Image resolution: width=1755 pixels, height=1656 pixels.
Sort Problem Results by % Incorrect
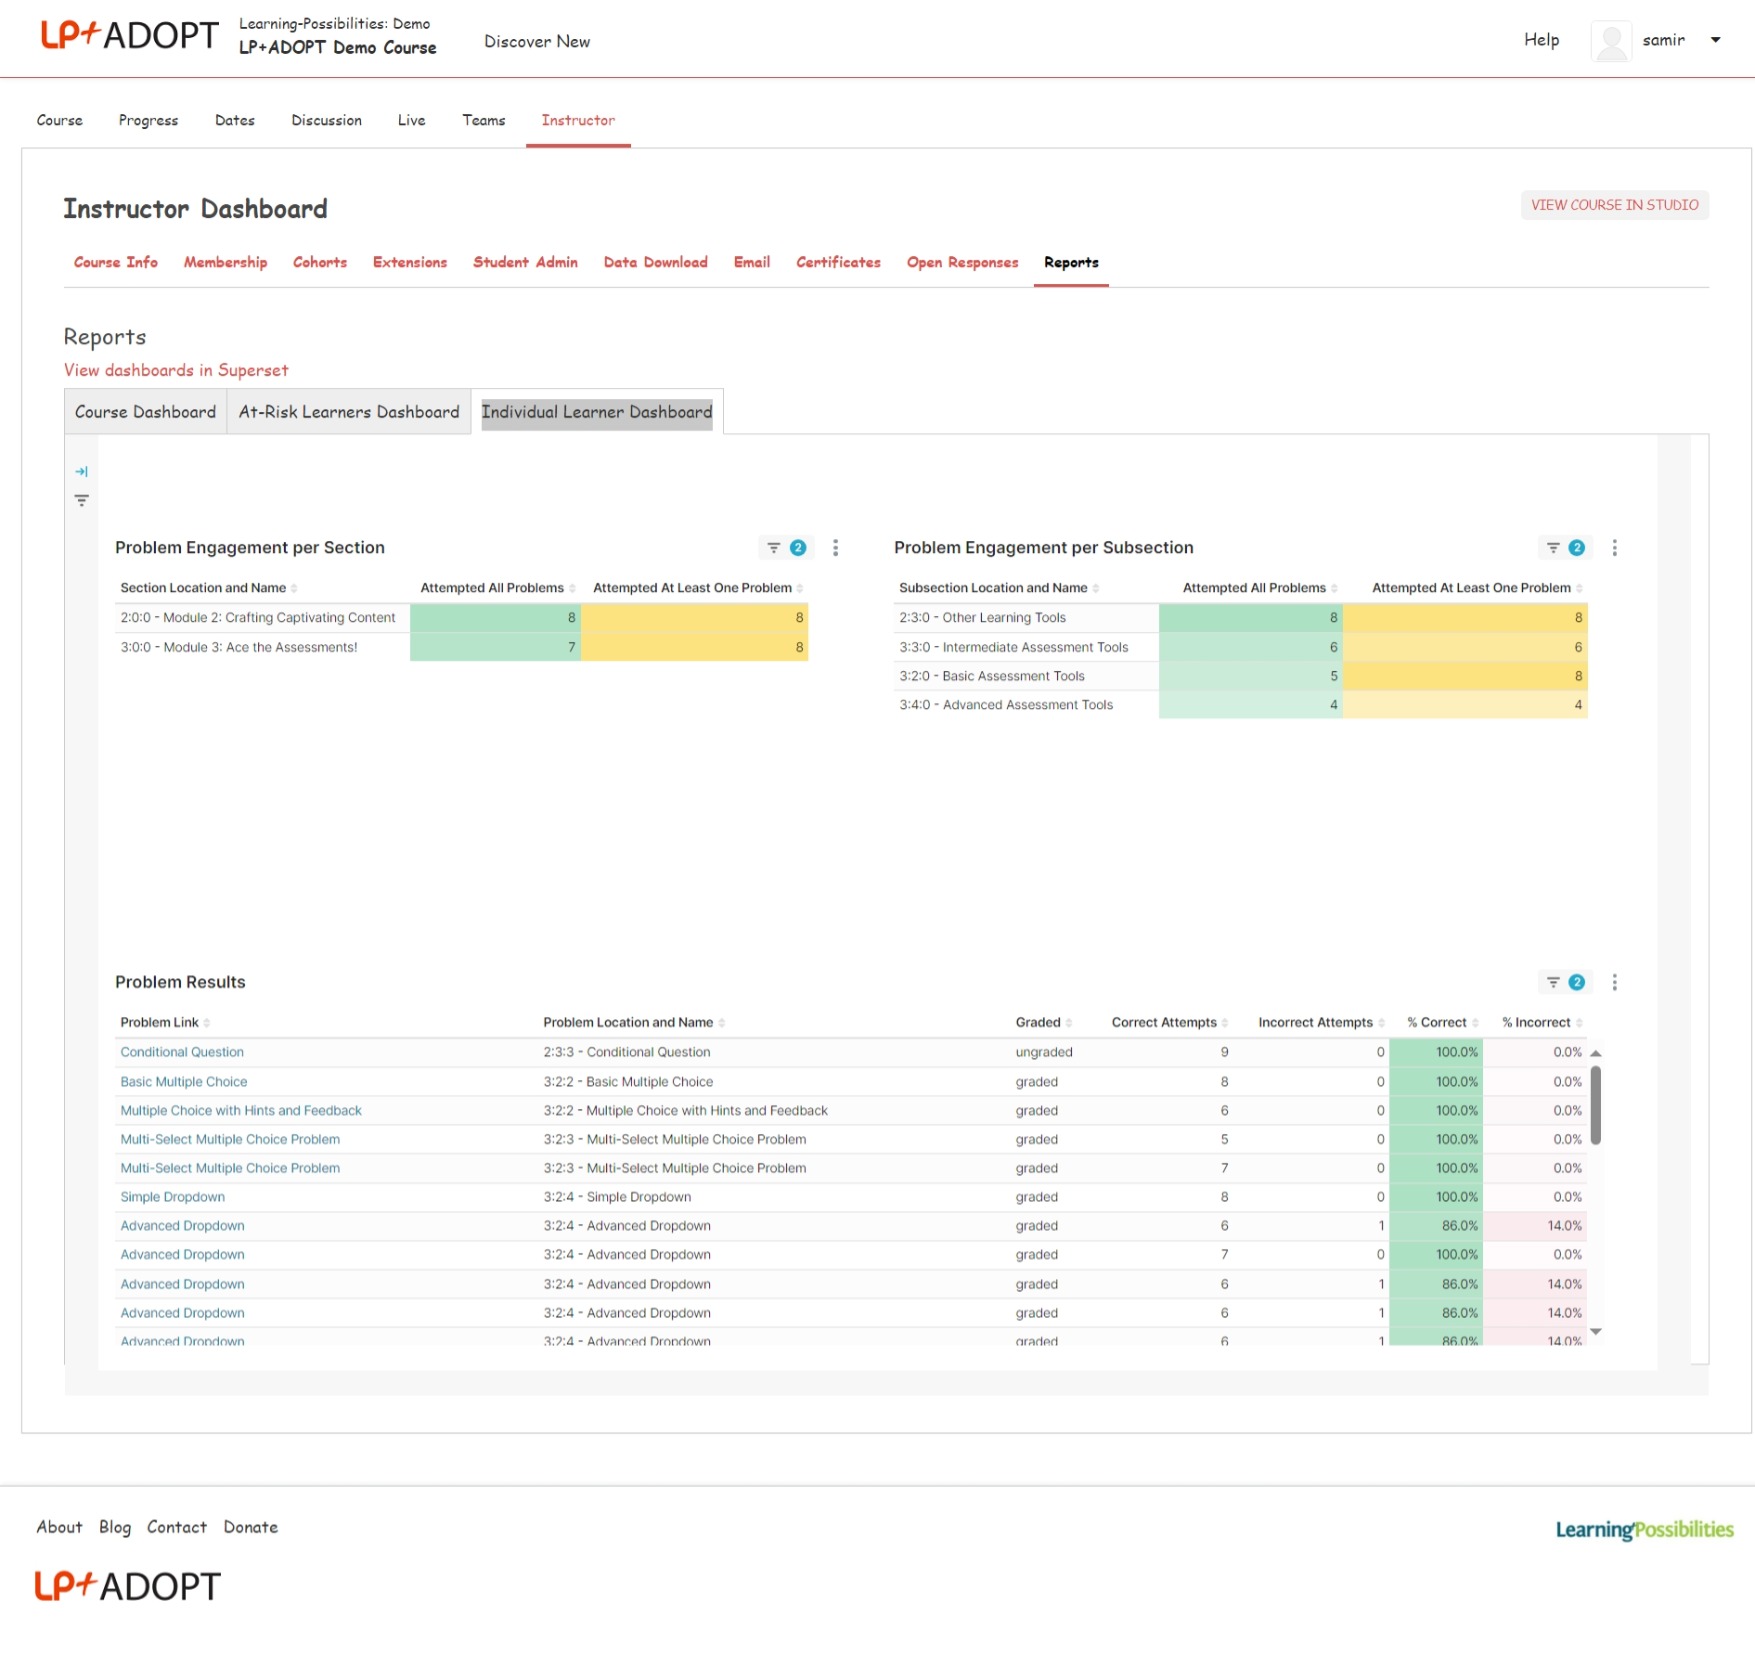click(1542, 1022)
